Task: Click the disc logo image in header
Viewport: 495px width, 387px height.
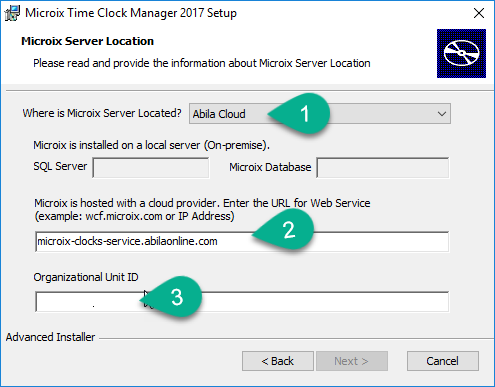Action: click(461, 53)
